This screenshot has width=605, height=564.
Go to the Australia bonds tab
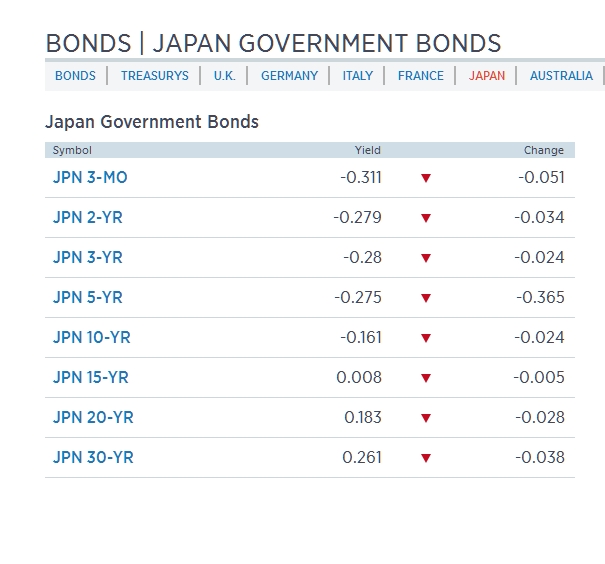click(561, 76)
